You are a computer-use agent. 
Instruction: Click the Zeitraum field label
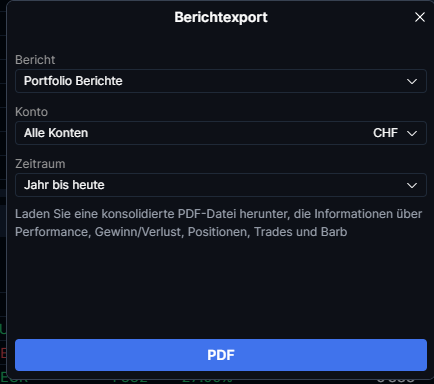click(40, 164)
